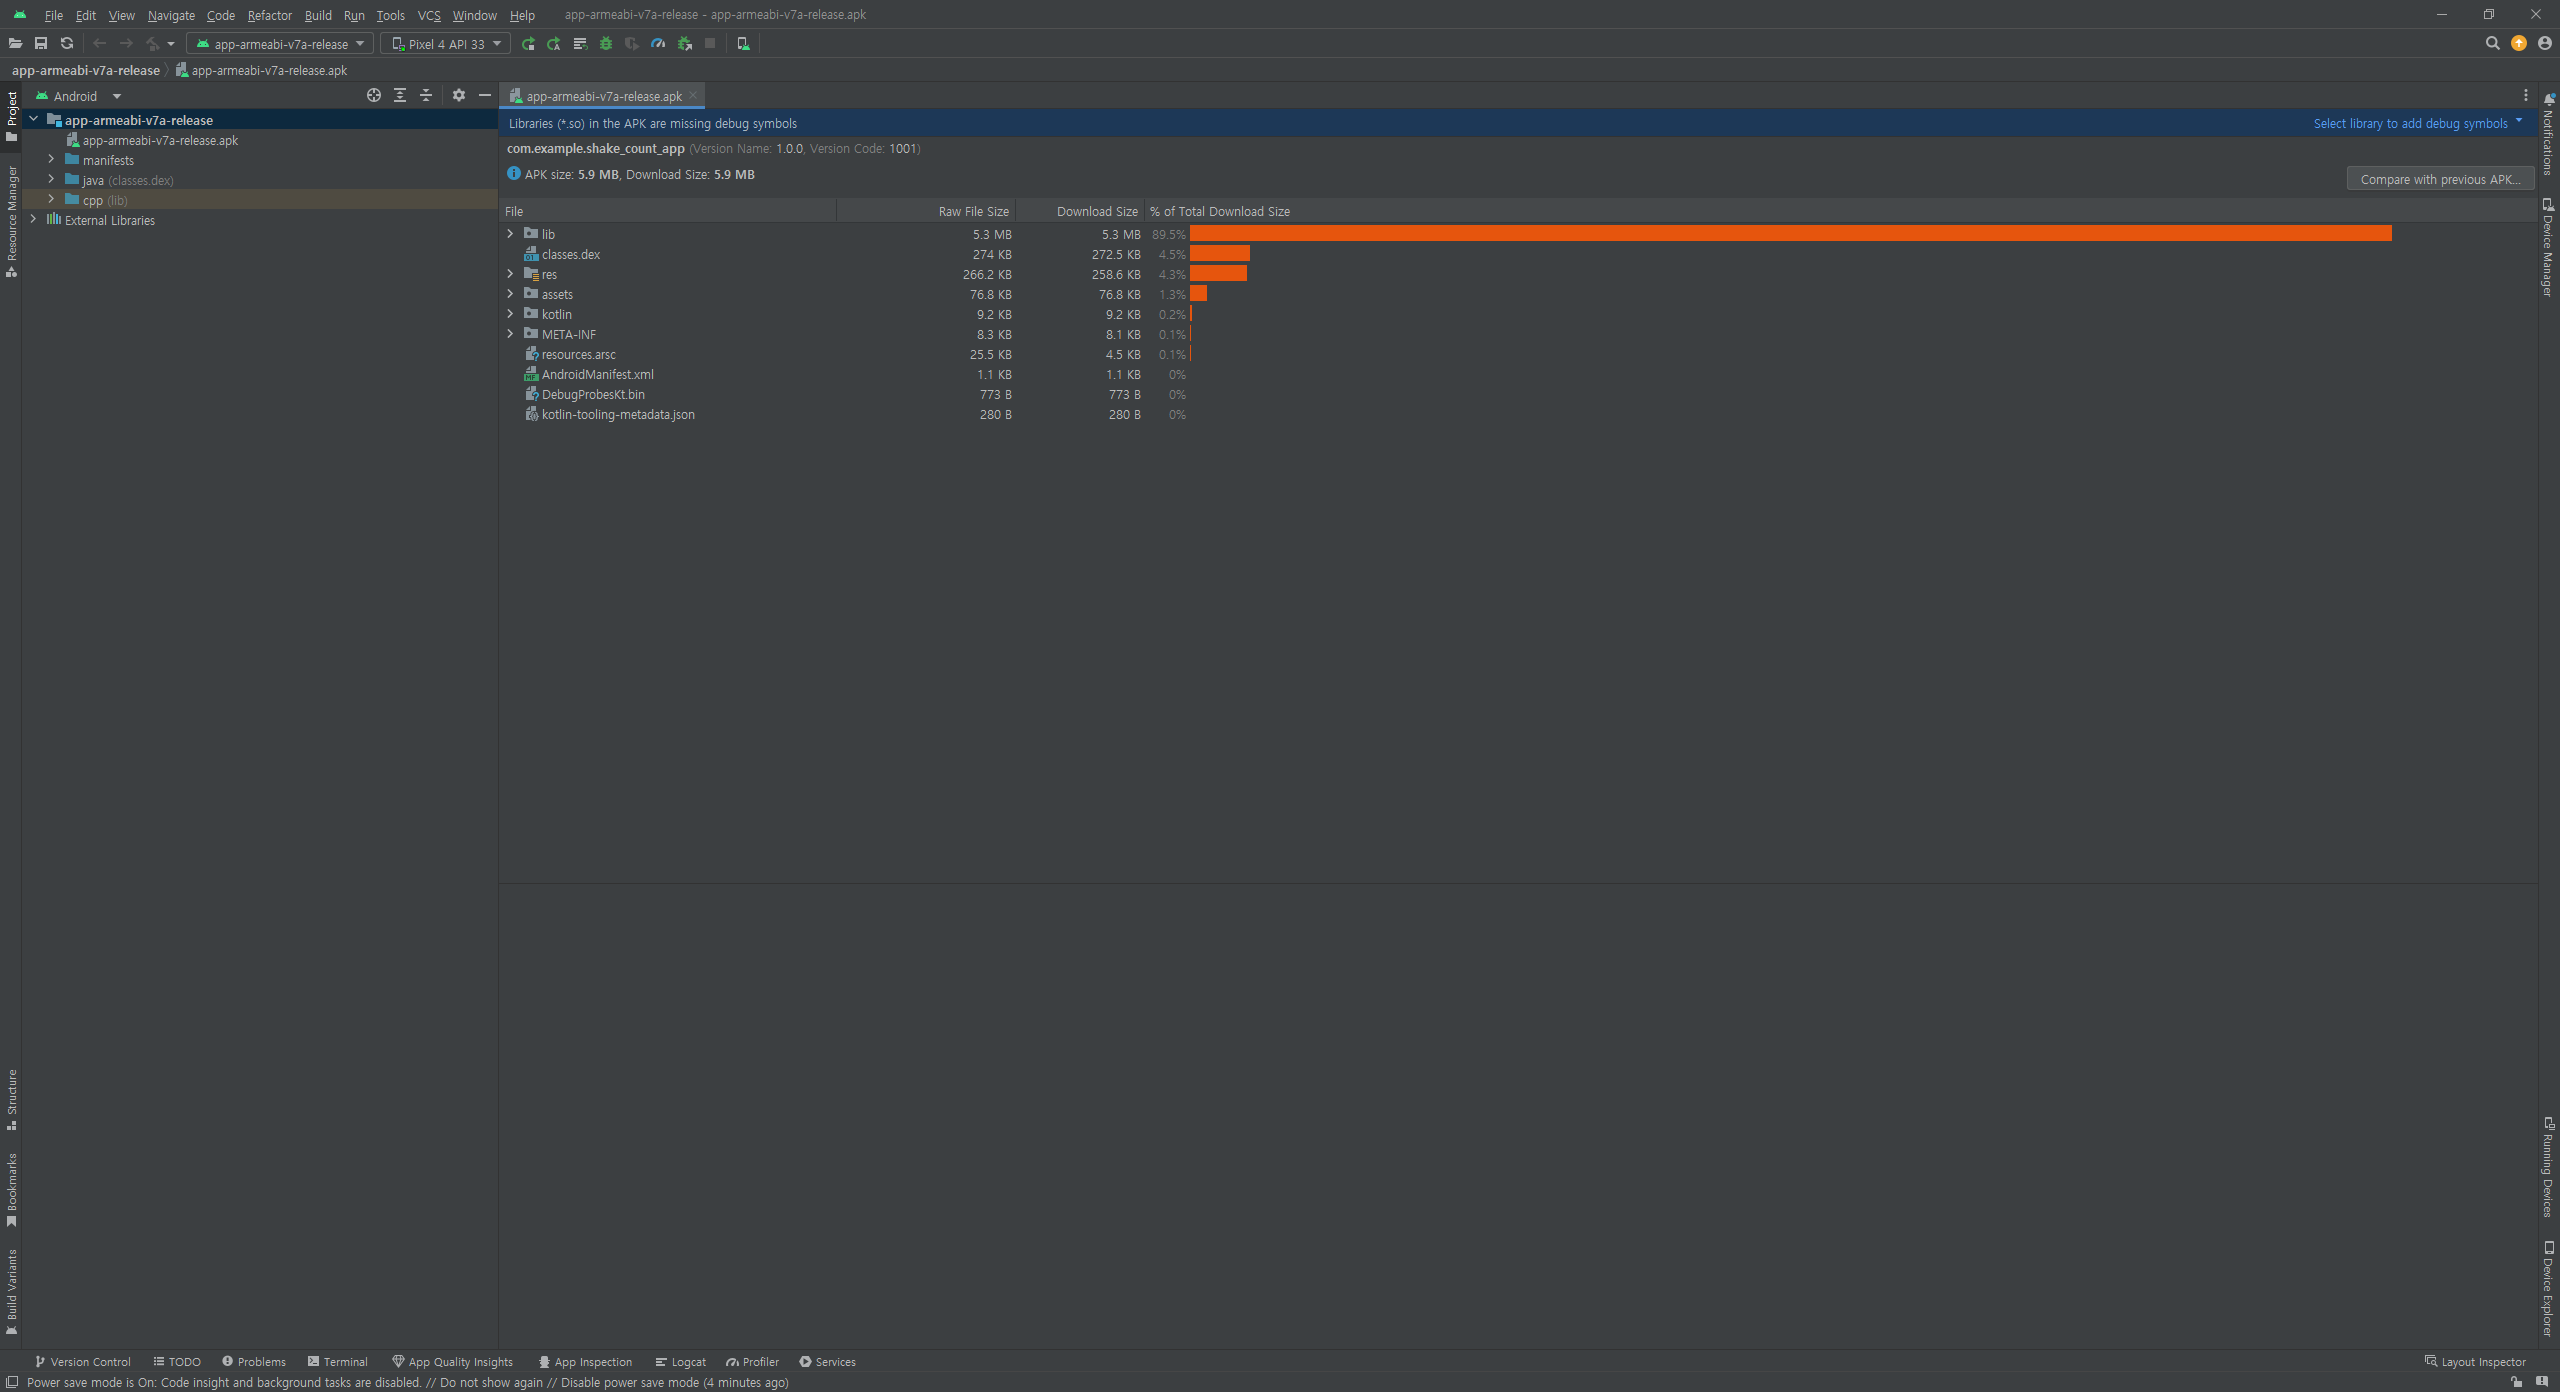Expand the manifests node in project tree
Screen dimensions: 2560x1392
pos(51,160)
